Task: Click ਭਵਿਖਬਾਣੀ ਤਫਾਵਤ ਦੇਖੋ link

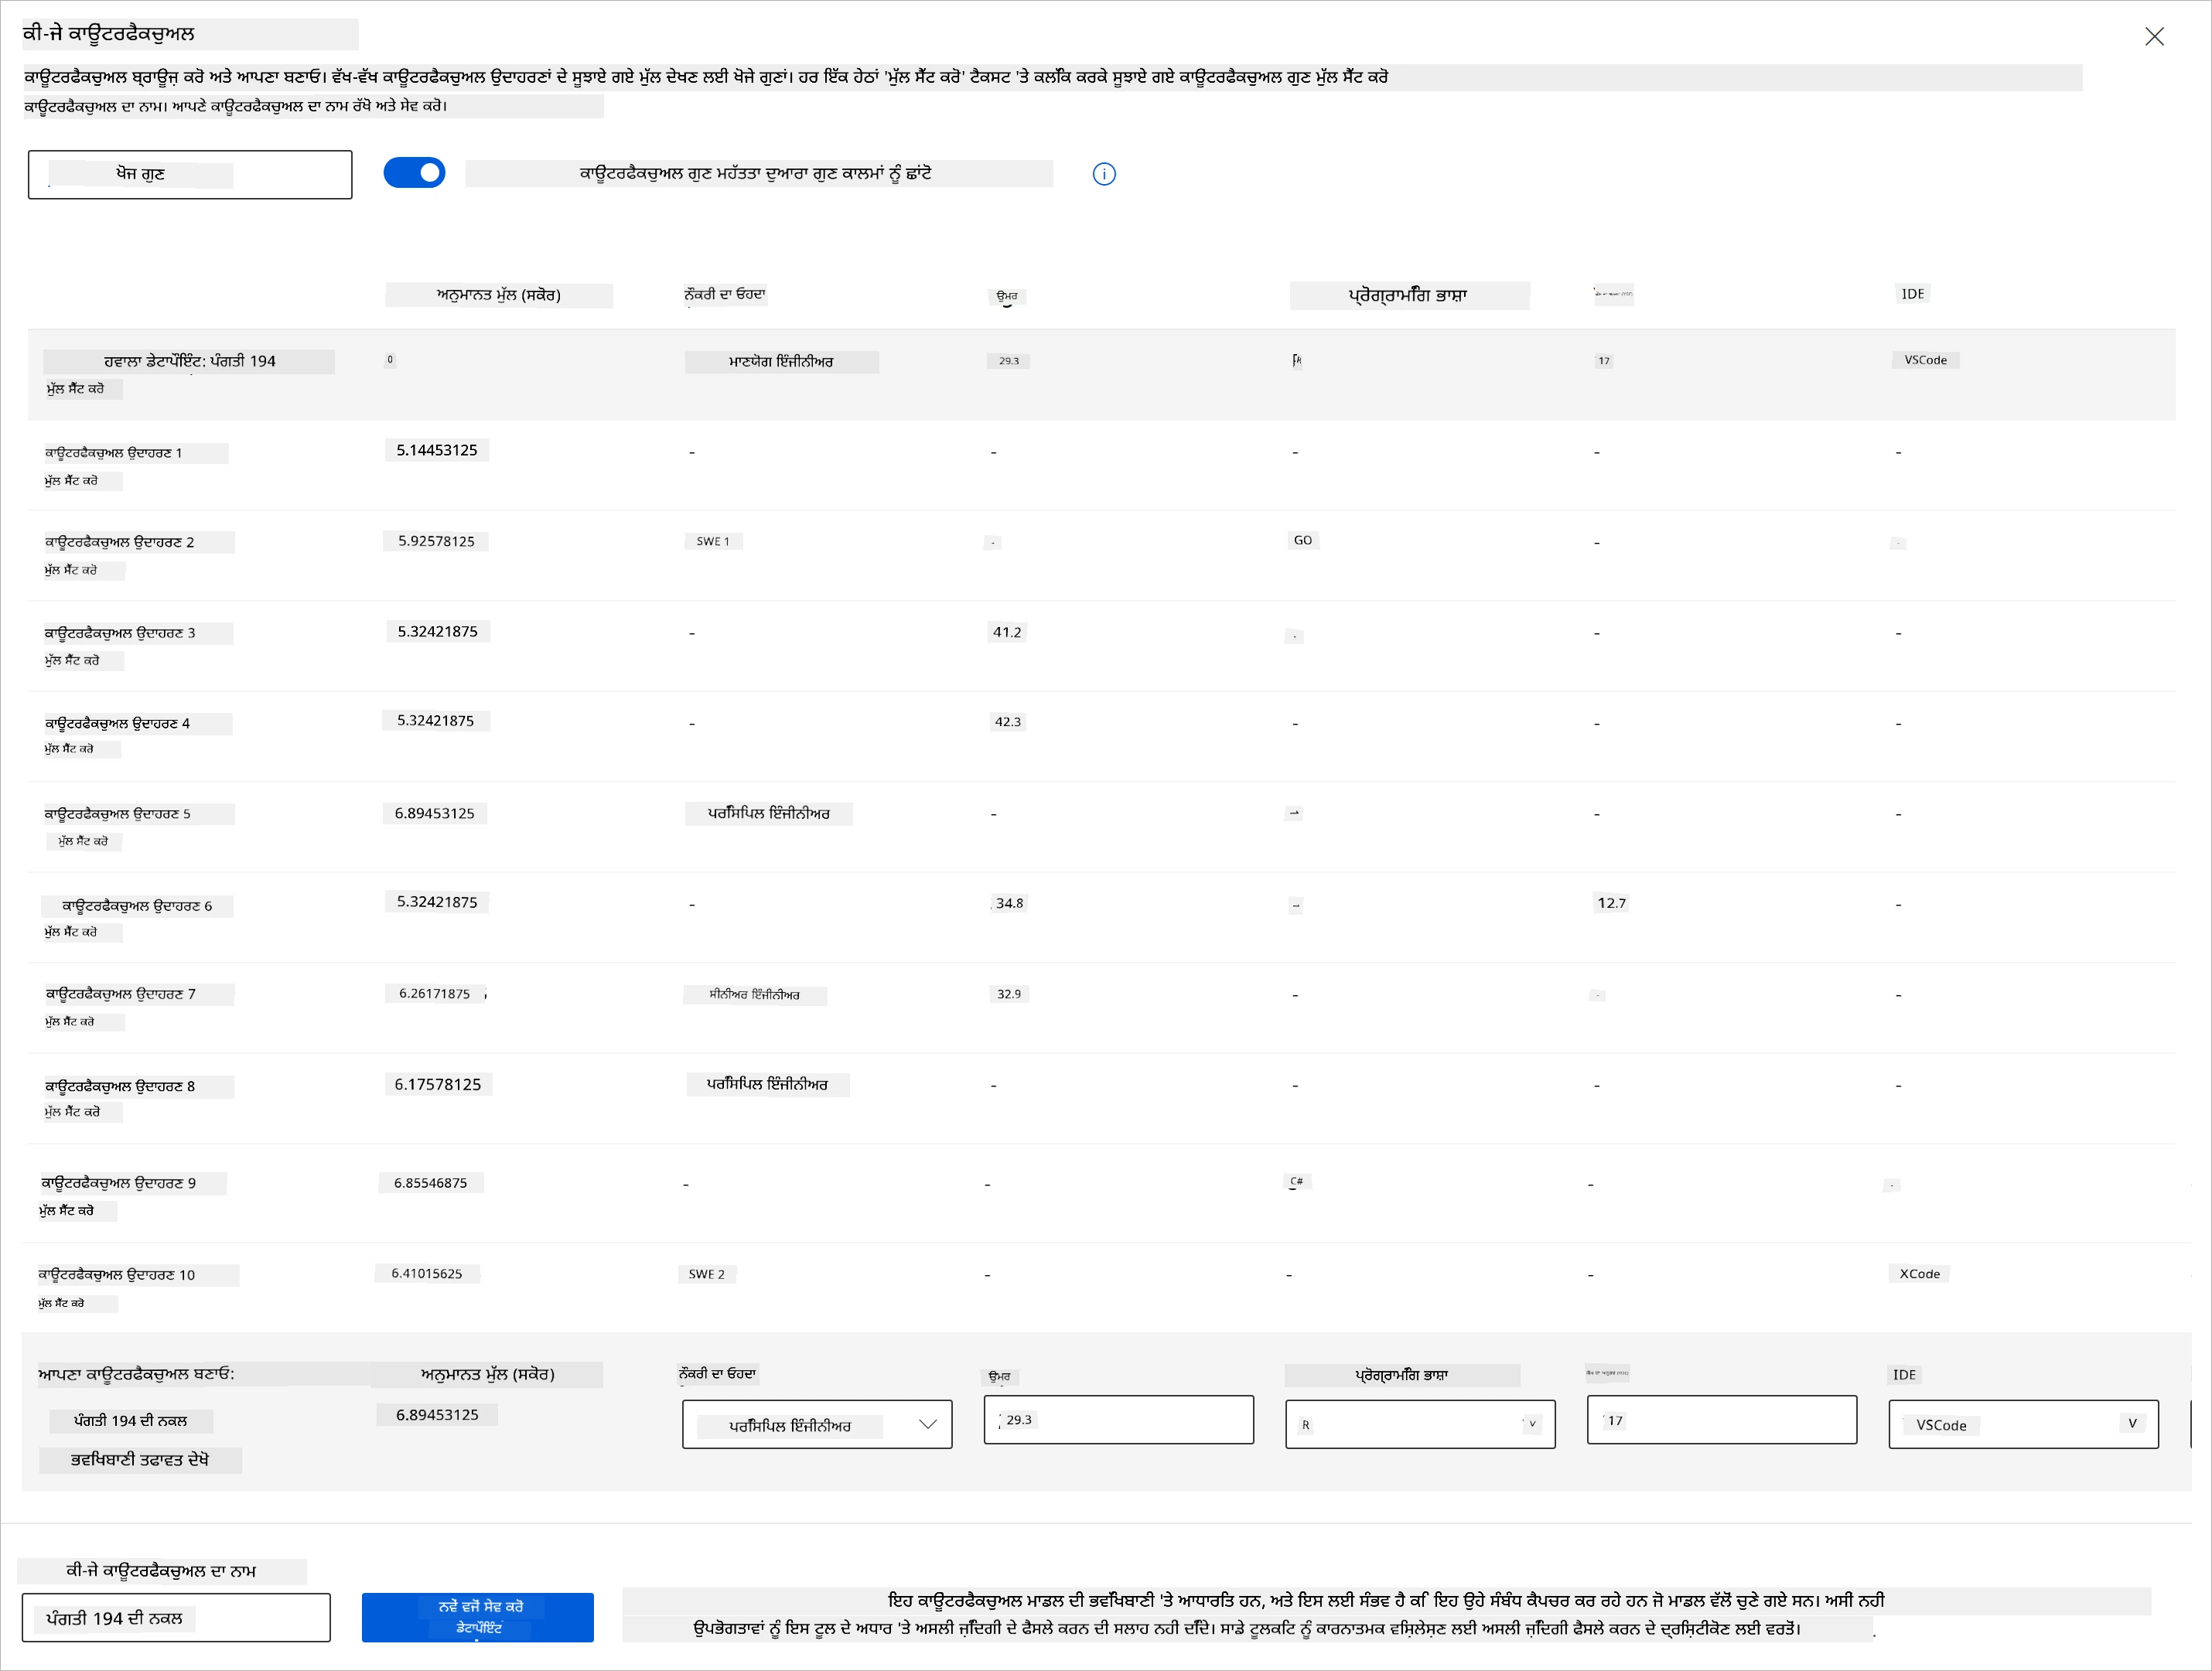Action: tap(140, 1460)
